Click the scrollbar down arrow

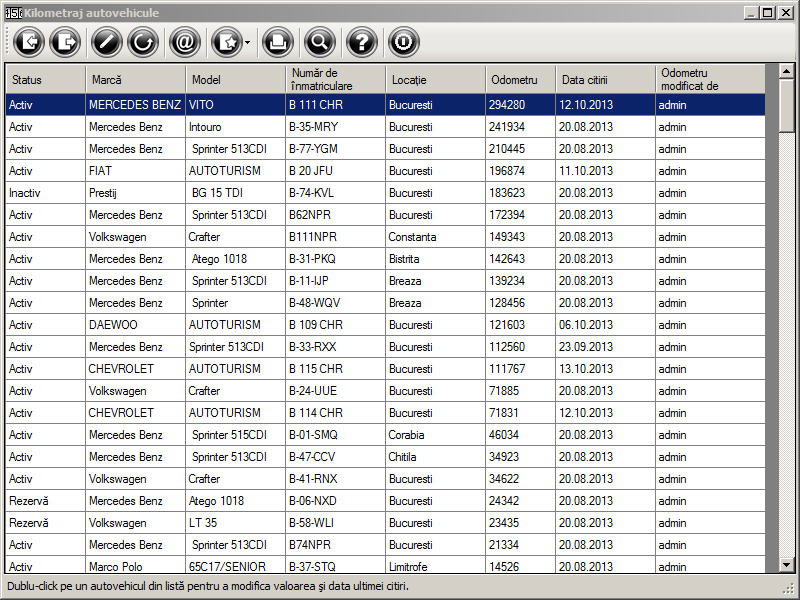[x=786, y=565]
